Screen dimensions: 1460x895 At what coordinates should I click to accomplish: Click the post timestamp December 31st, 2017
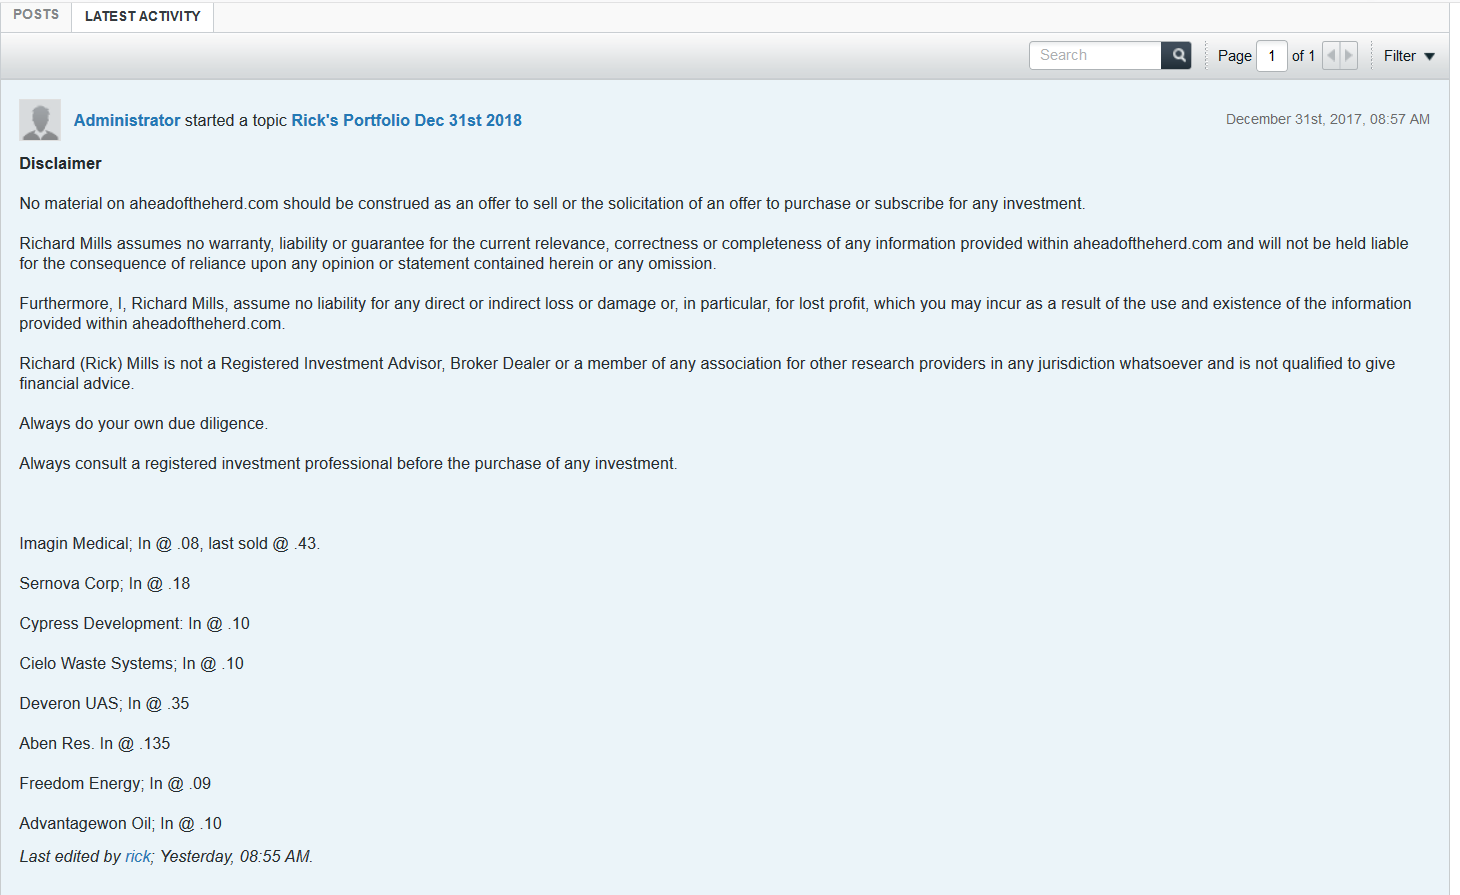click(1328, 119)
